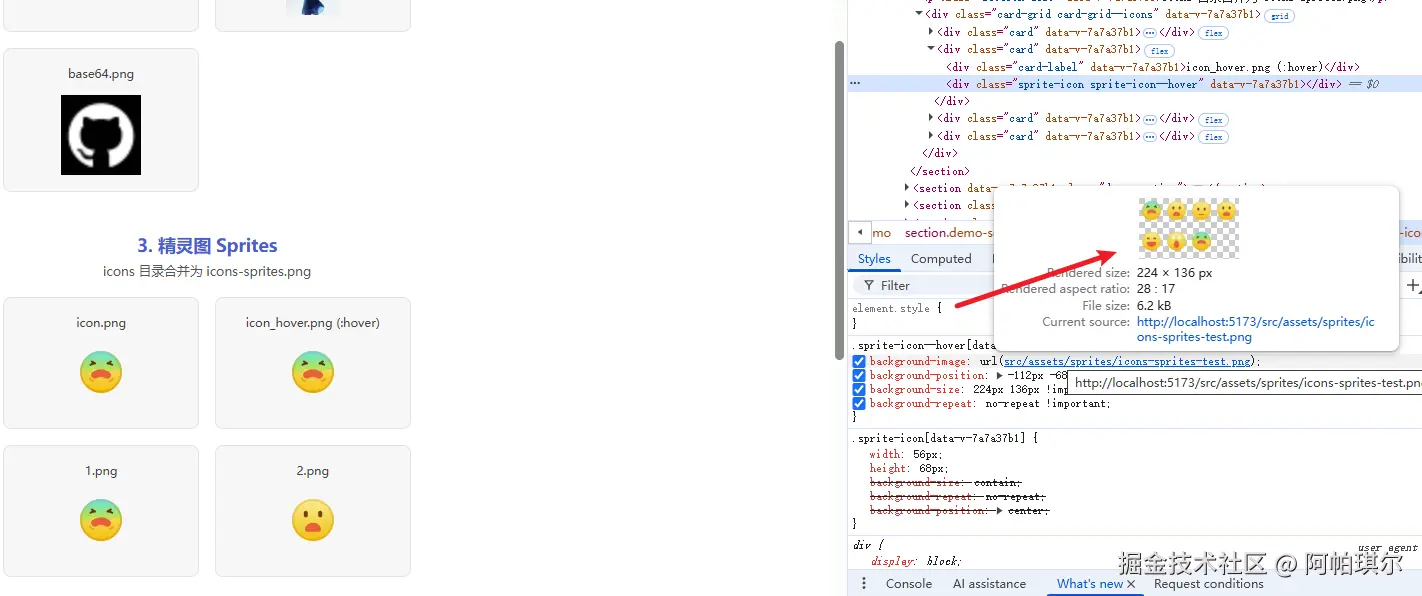Expand the struck-through background-position center triangle
Viewport: 1422px width, 596px height.
1000,510
